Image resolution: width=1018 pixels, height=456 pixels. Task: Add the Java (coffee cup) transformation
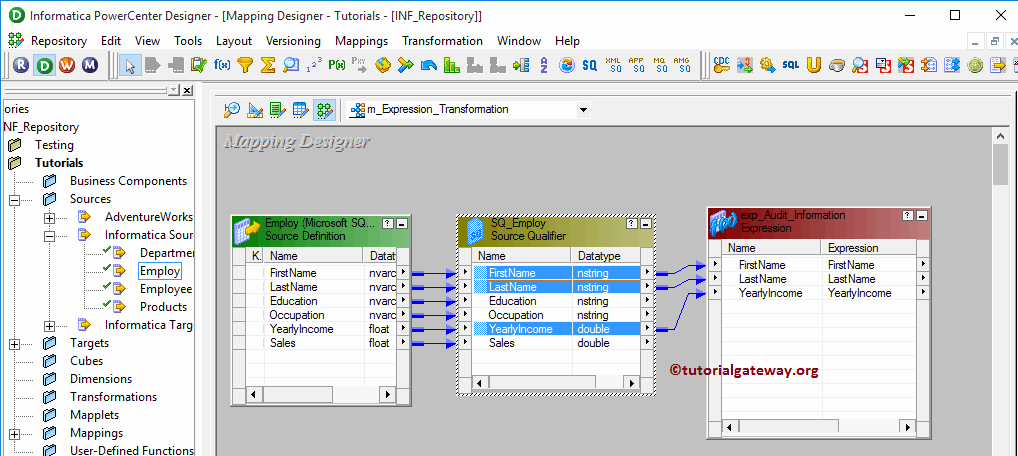click(x=837, y=65)
